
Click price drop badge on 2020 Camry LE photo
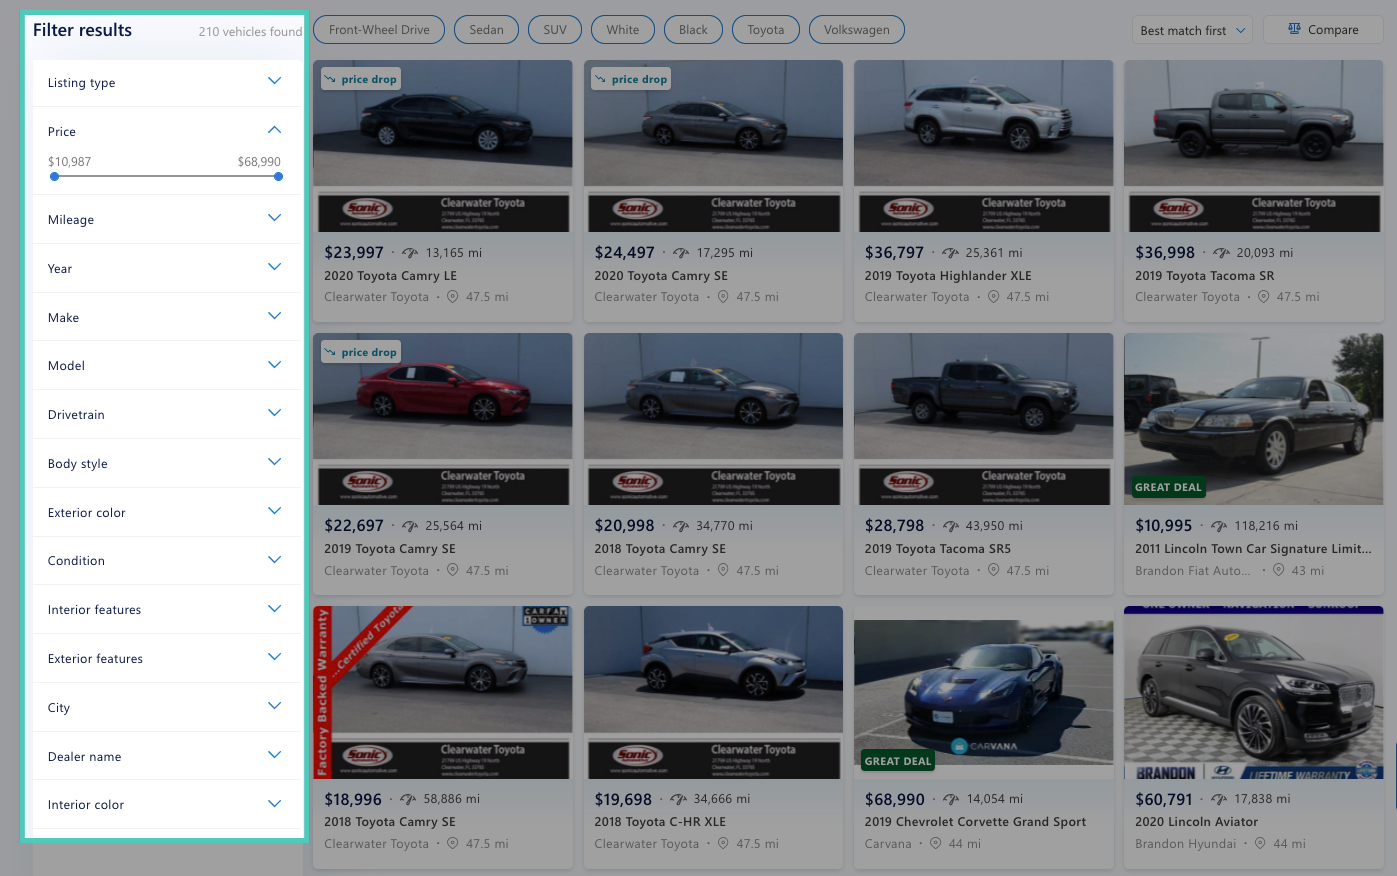361,79
